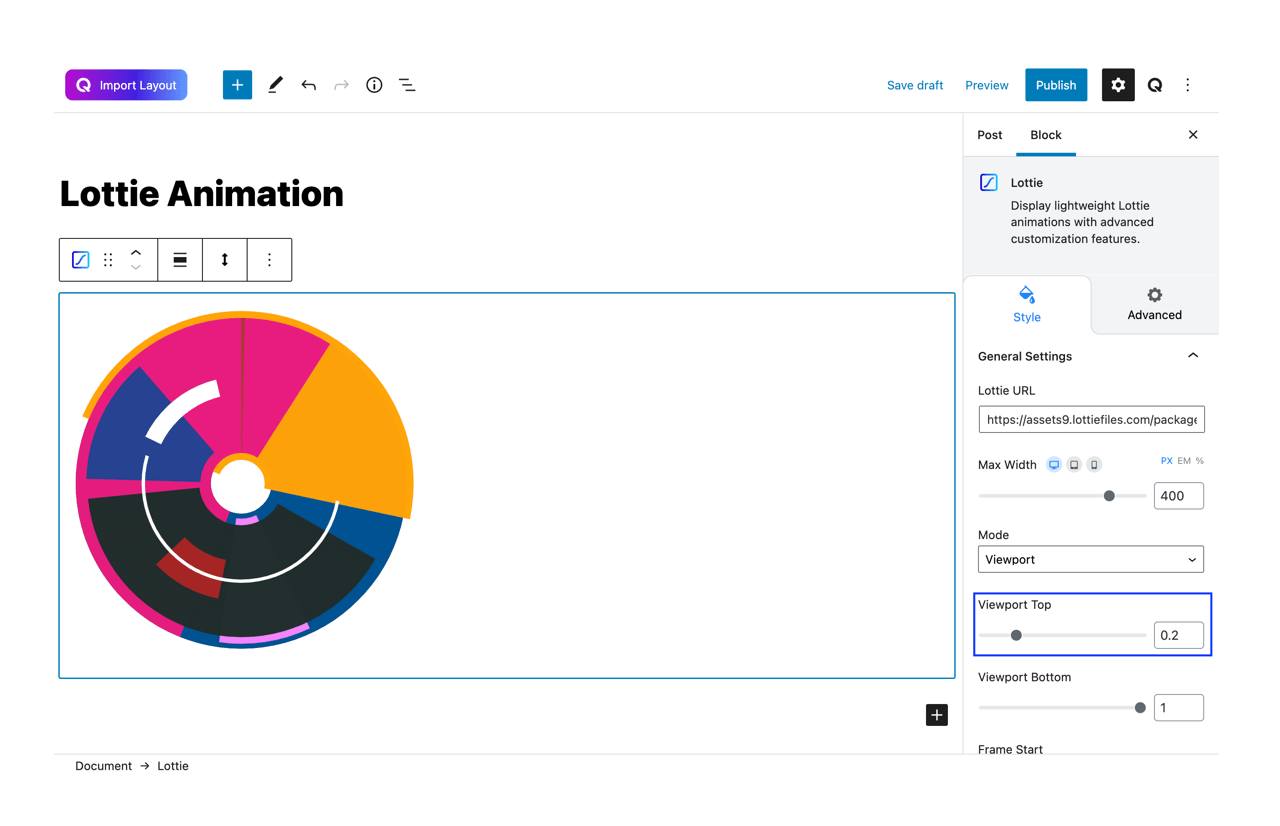Viewport: 1280px width, 826px height.
Task: Select tablet device for Max Width
Action: 1074,465
